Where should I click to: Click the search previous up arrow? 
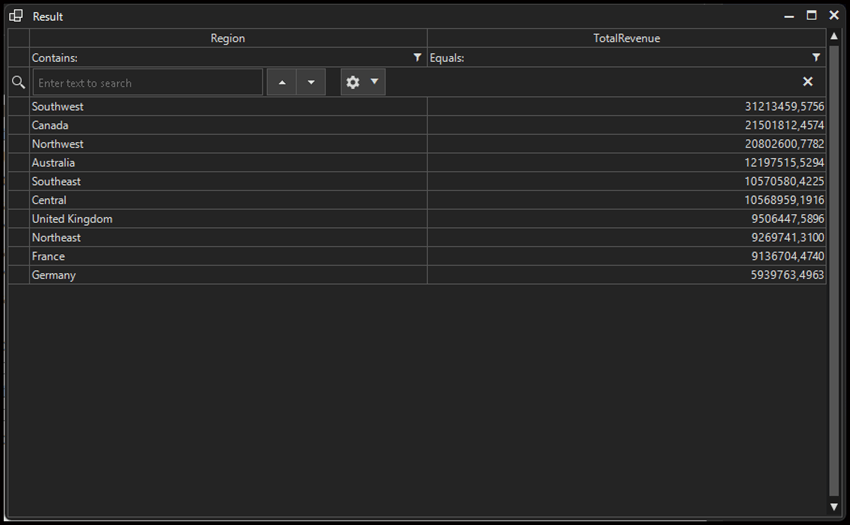[x=282, y=83]
